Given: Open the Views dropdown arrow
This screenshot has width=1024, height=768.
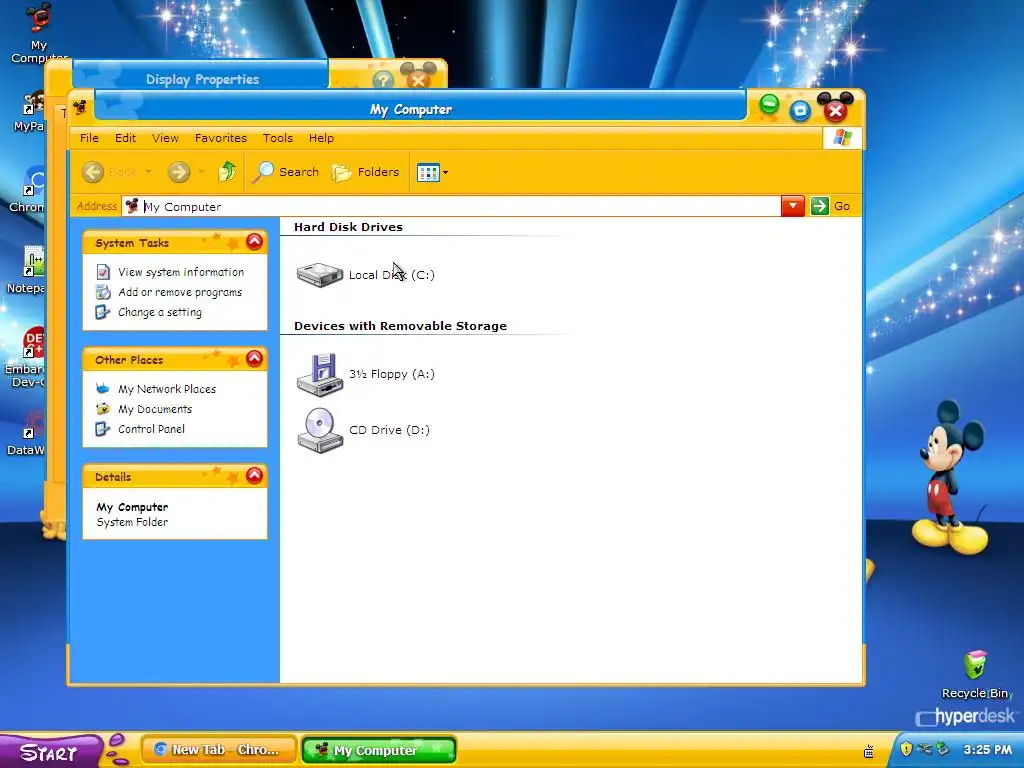Looking at the screenshot, I should 445,173.
